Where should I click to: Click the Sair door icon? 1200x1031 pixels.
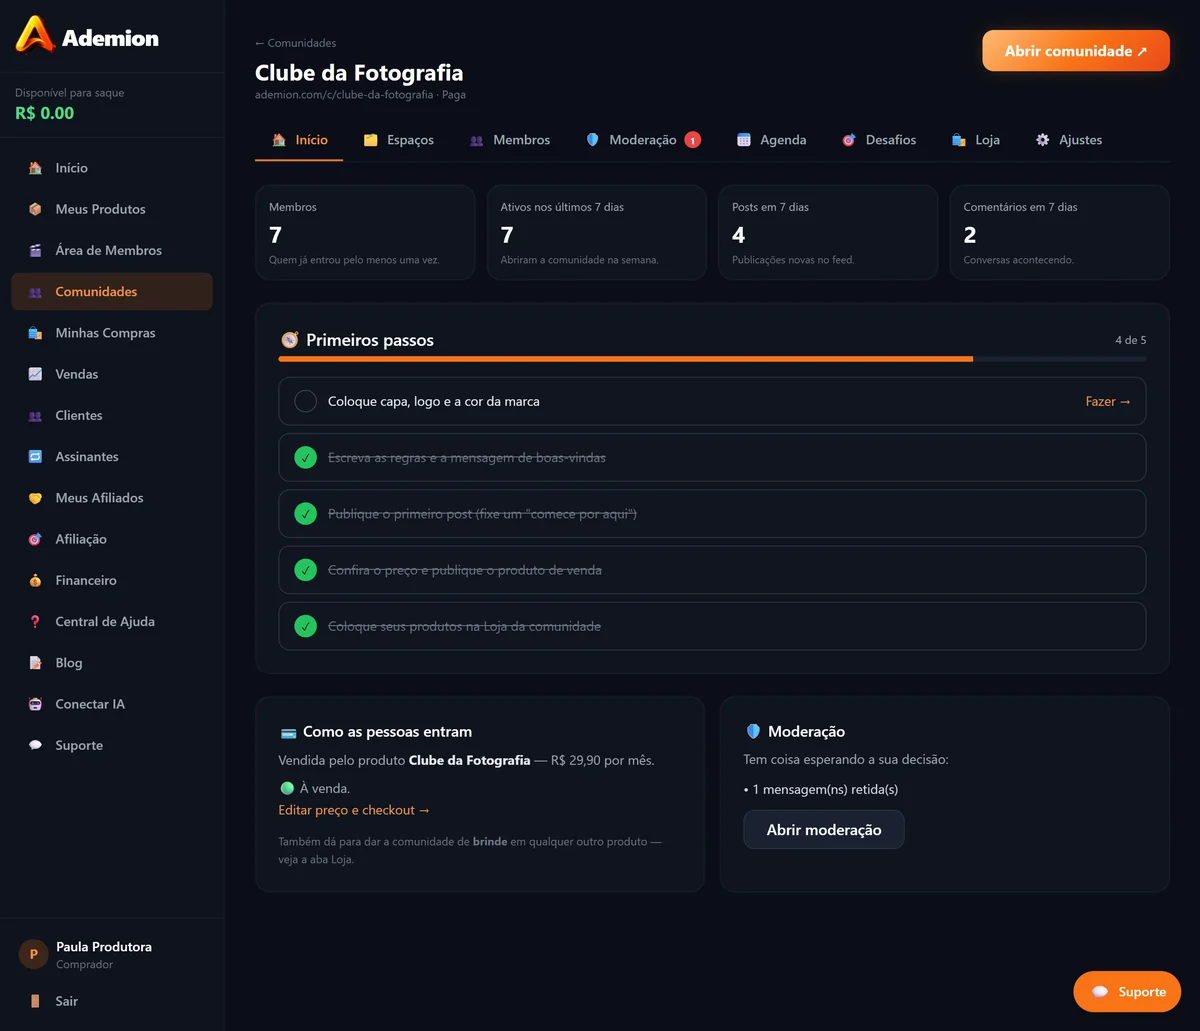pos(35,1001)
